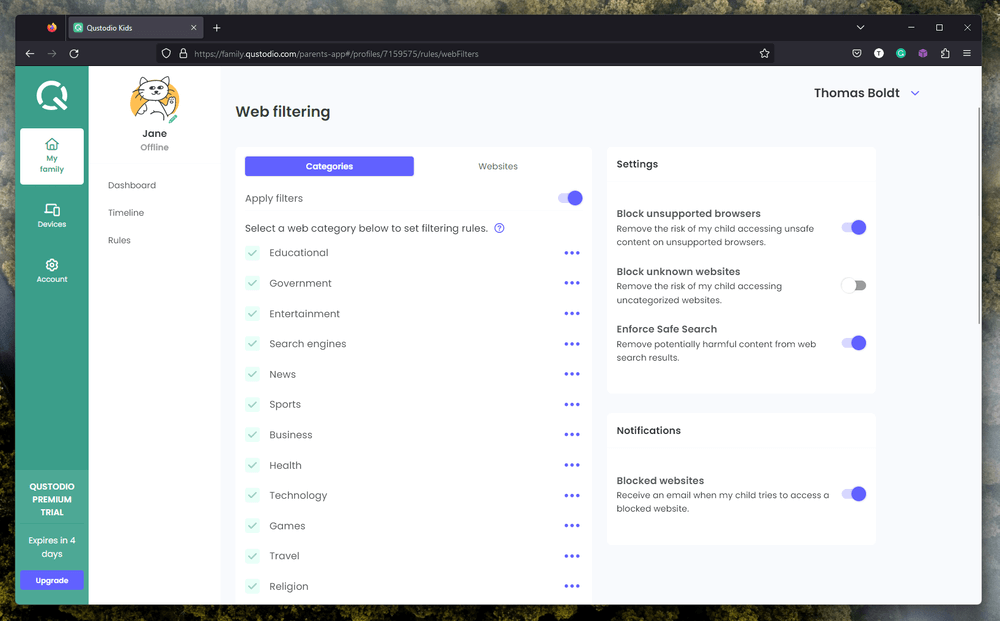Close the Qustodio Kids tab

[x=193, y=27]
